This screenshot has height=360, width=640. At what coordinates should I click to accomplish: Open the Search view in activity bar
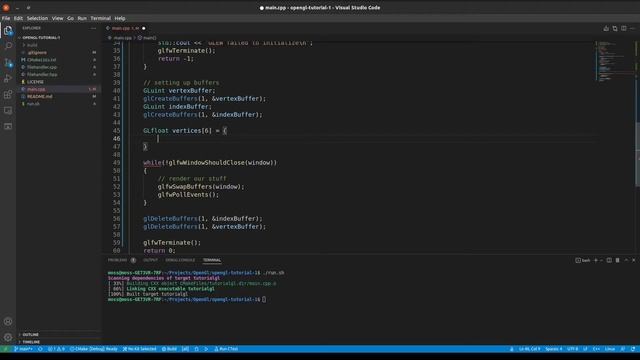[8, 46]
